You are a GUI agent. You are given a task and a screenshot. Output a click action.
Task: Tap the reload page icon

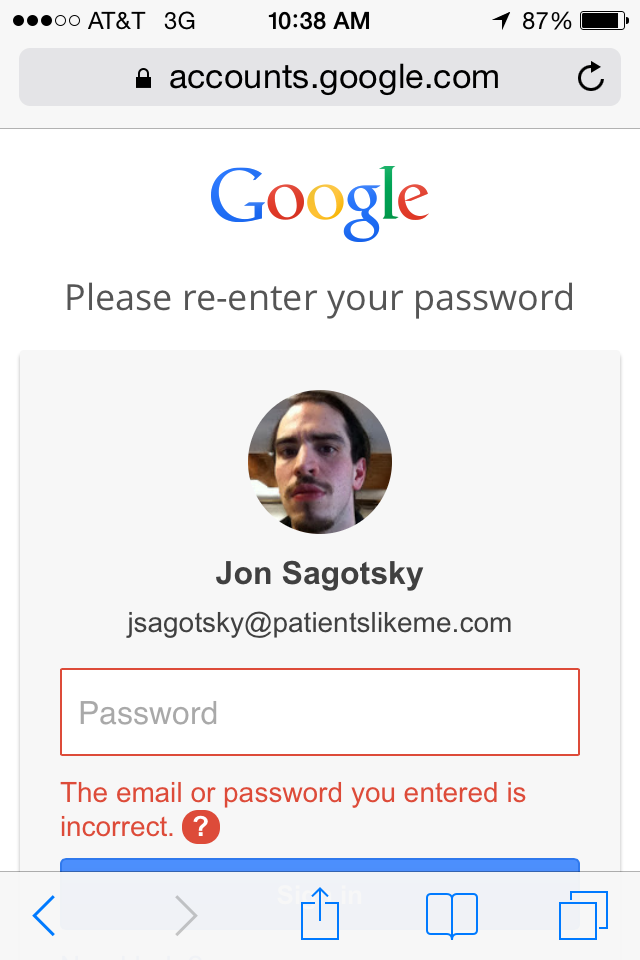591,77
